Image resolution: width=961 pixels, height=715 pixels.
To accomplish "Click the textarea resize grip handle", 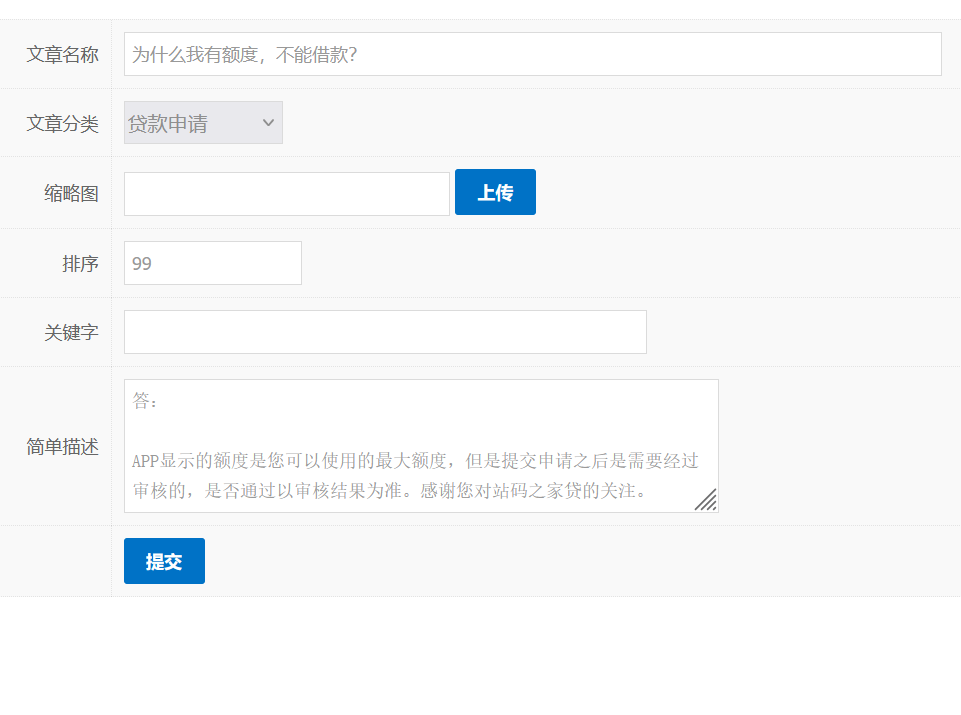I will pyautogui.click(x=706, y=500).
